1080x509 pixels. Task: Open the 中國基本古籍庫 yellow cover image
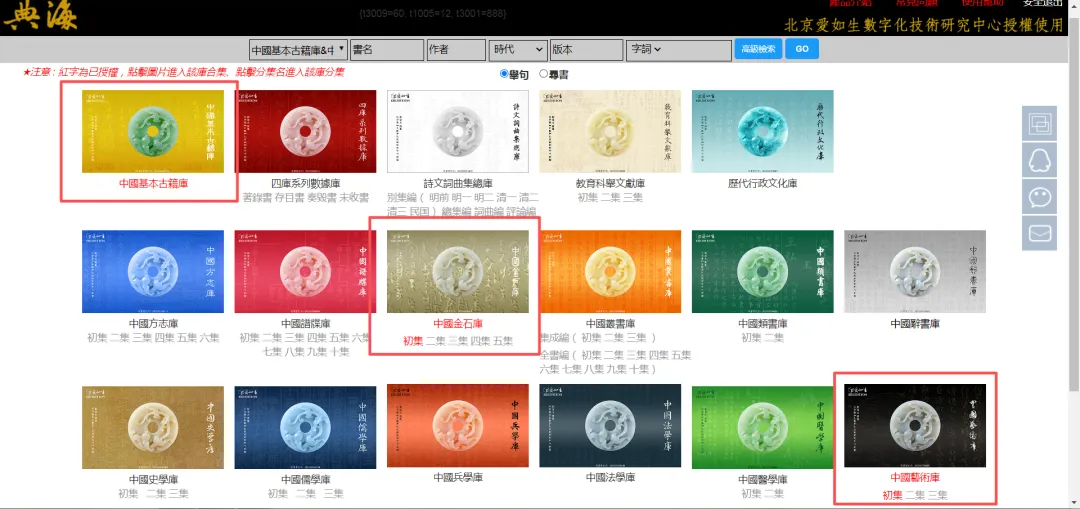(x=152, y=131)
